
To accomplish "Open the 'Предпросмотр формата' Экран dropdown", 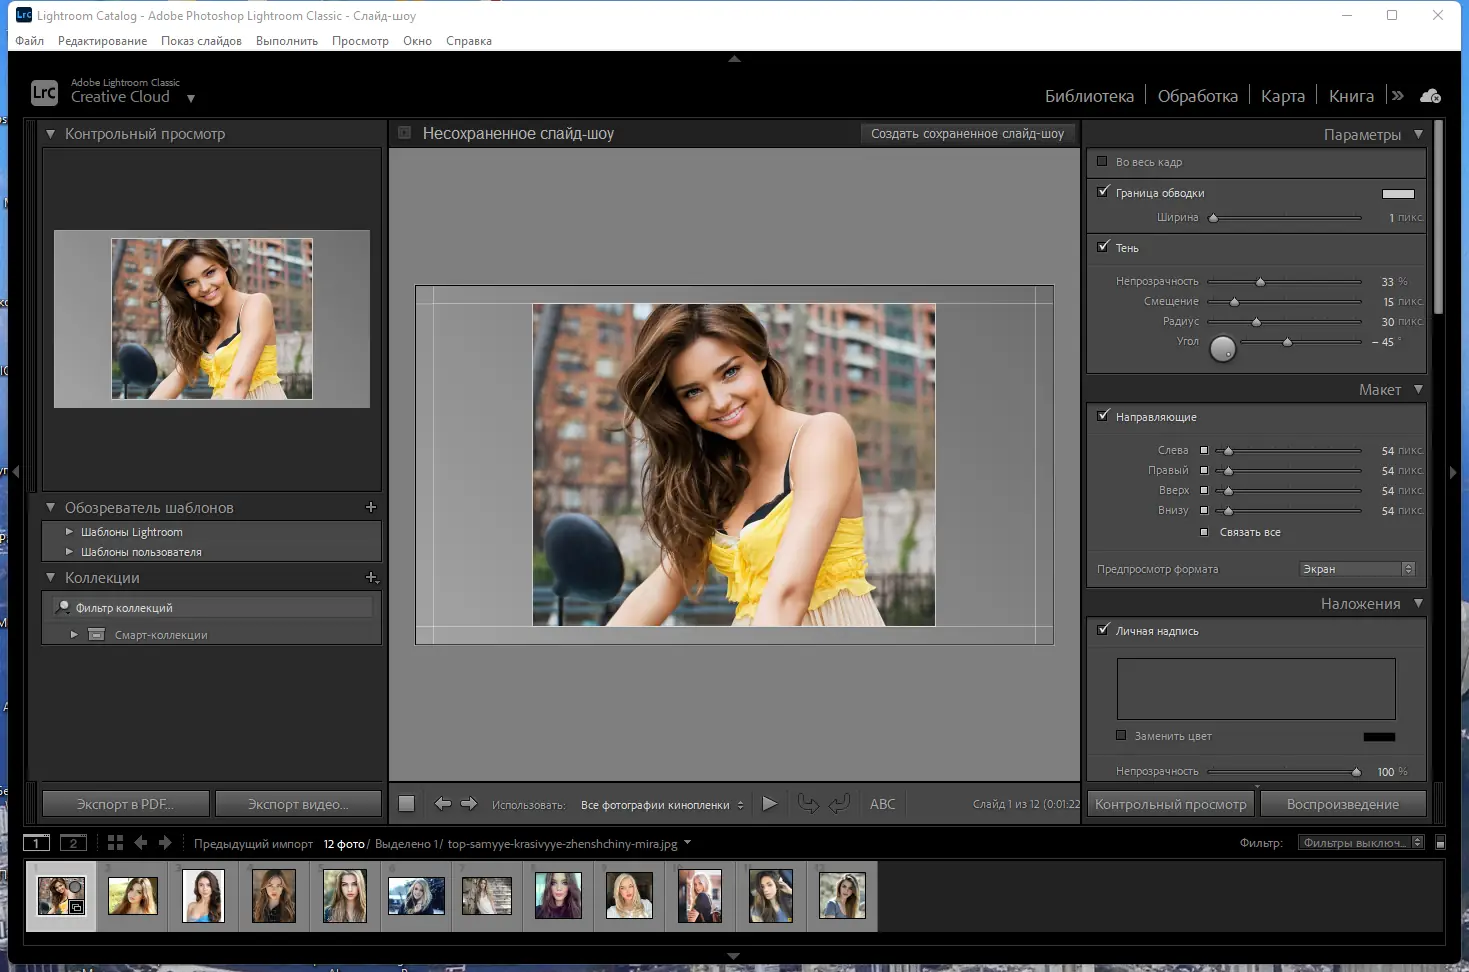I will point(1357,569).
